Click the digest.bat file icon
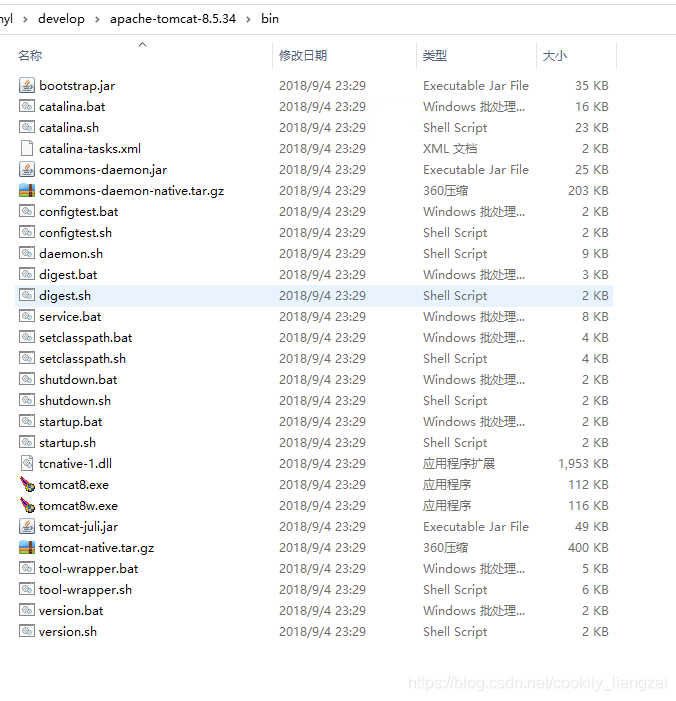This screenshot has height=701, width=676. (x=27, y=274)
